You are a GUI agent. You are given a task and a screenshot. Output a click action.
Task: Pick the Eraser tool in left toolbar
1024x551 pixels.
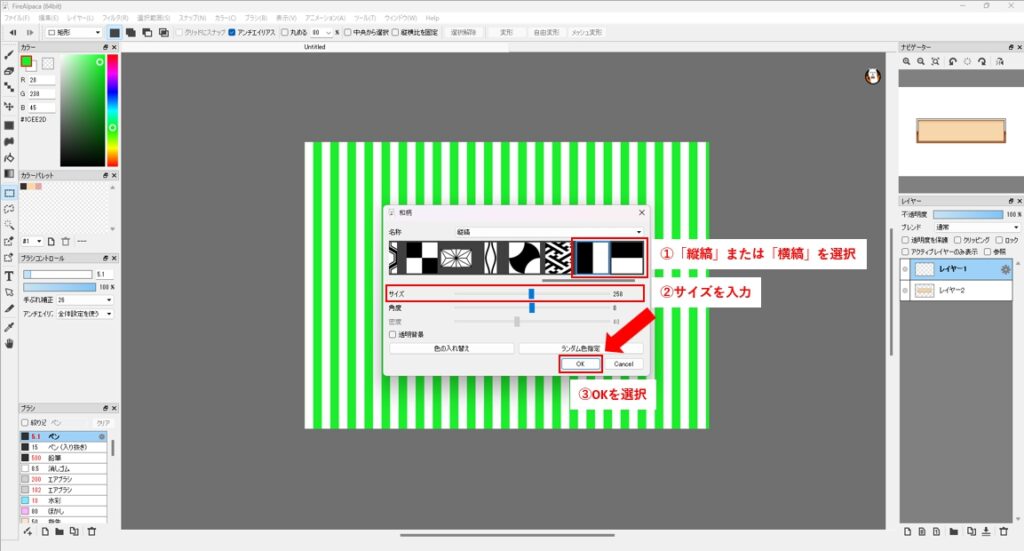tap(9, 72)
